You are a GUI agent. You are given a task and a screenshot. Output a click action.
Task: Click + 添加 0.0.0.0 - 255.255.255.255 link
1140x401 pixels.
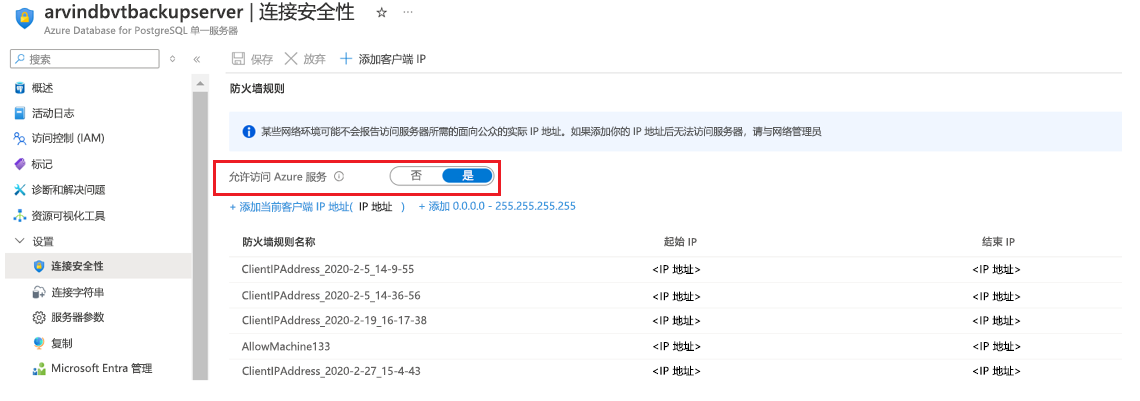click(x=497, y=206)
